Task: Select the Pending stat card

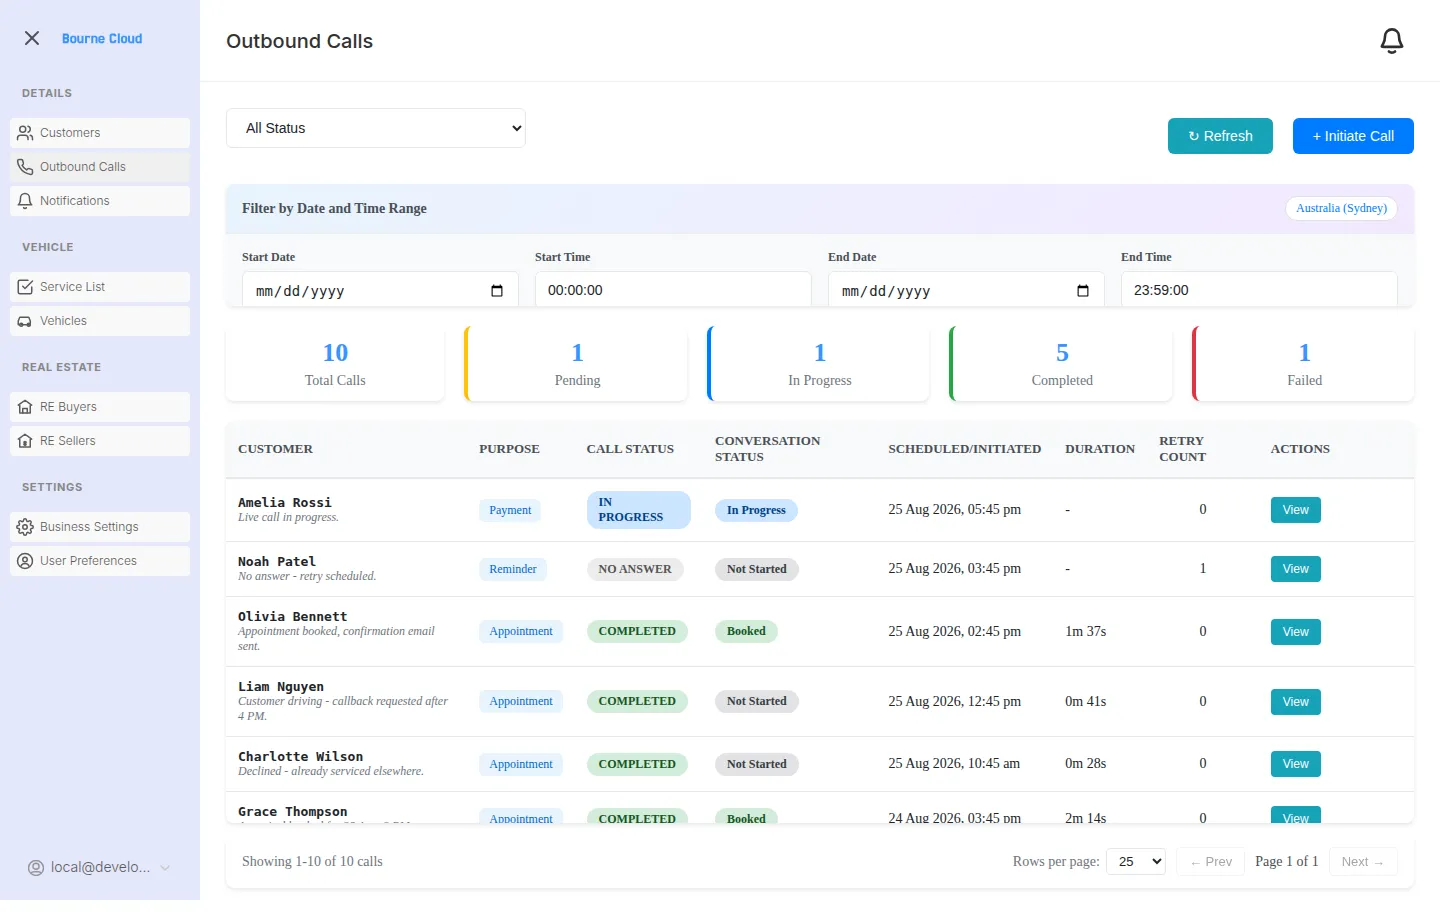Action: click(577, 364)
